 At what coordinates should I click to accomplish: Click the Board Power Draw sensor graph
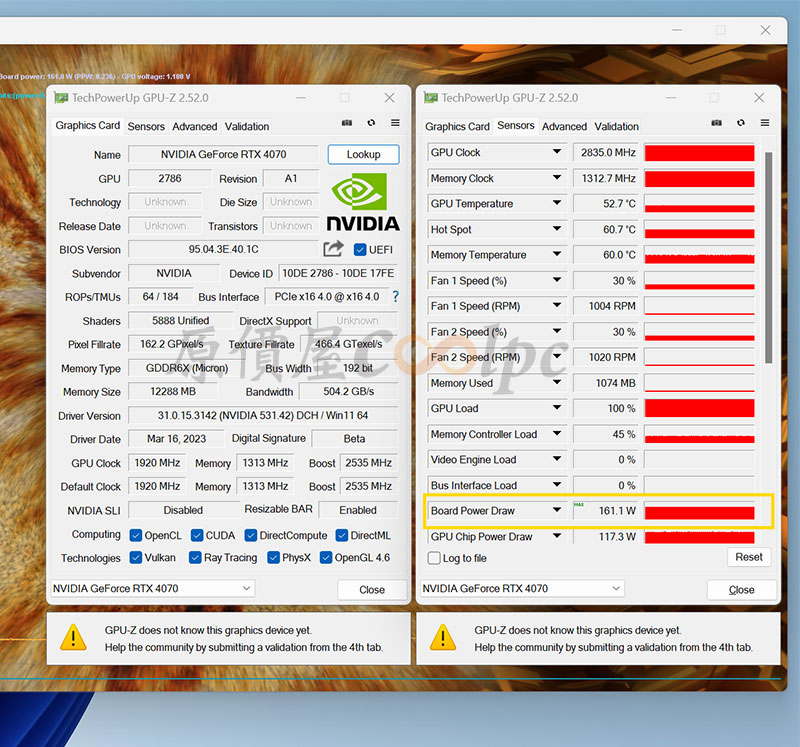click(x=699, y=511)
